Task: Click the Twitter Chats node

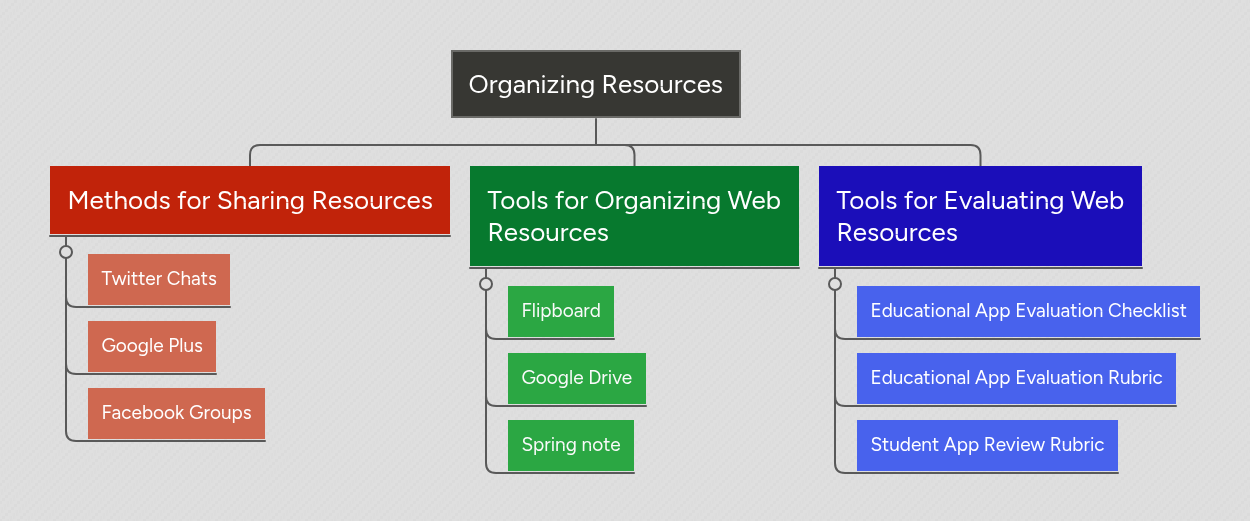Action: (159, 279)
